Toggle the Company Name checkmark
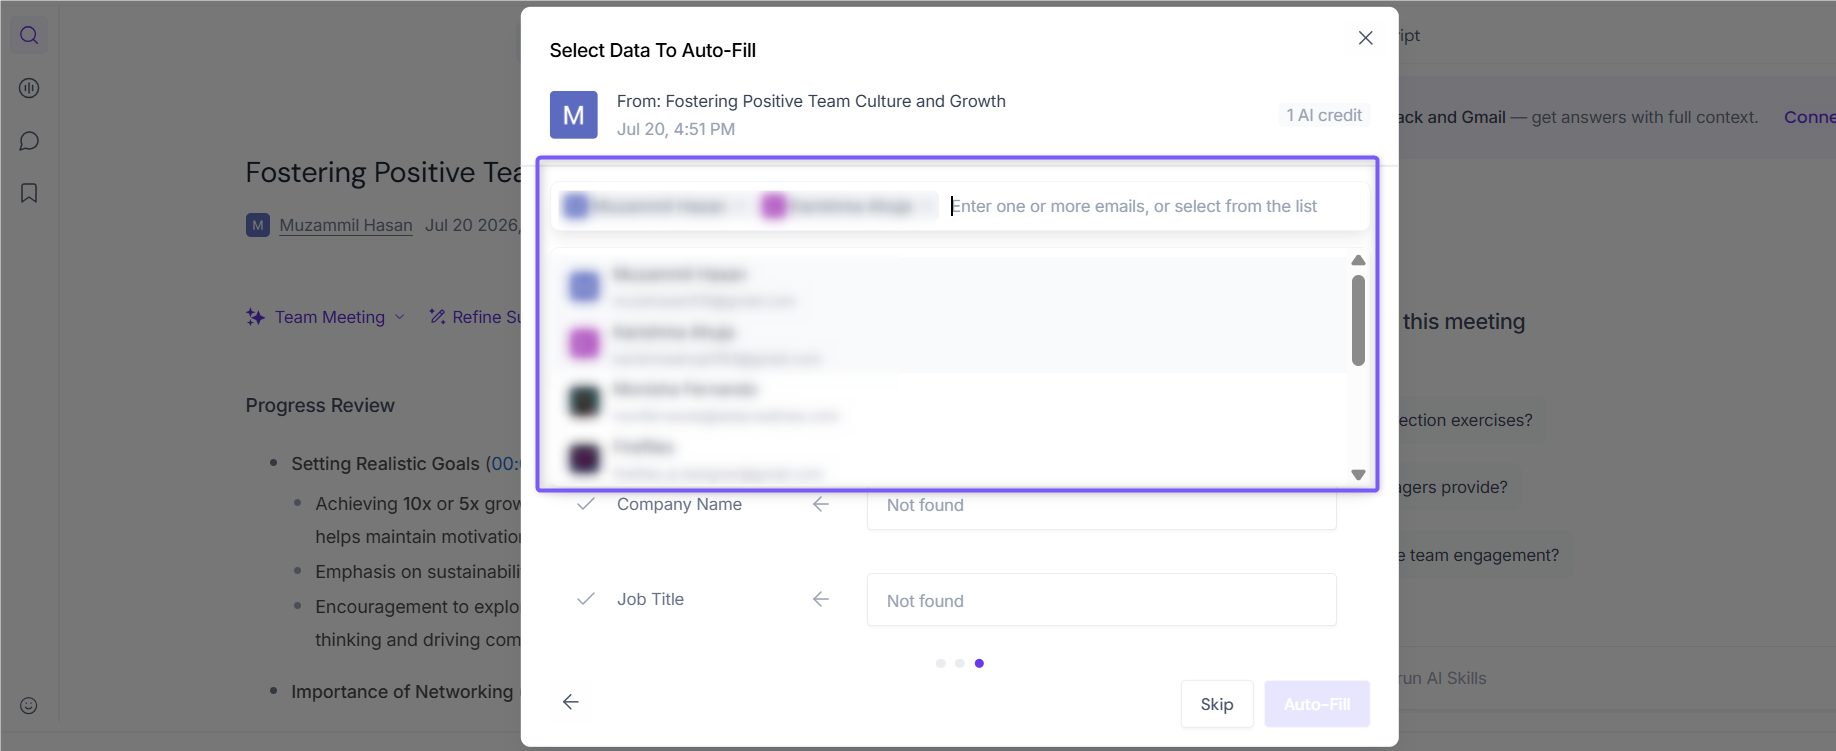The image size is (1836, 751). 586,504
